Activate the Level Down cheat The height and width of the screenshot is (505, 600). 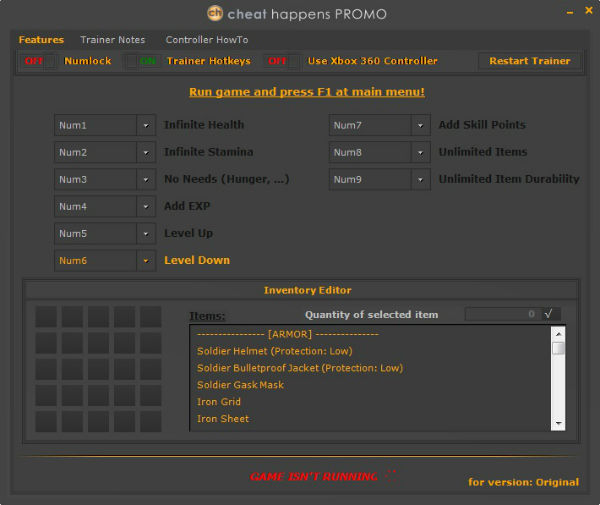[197, 260]
